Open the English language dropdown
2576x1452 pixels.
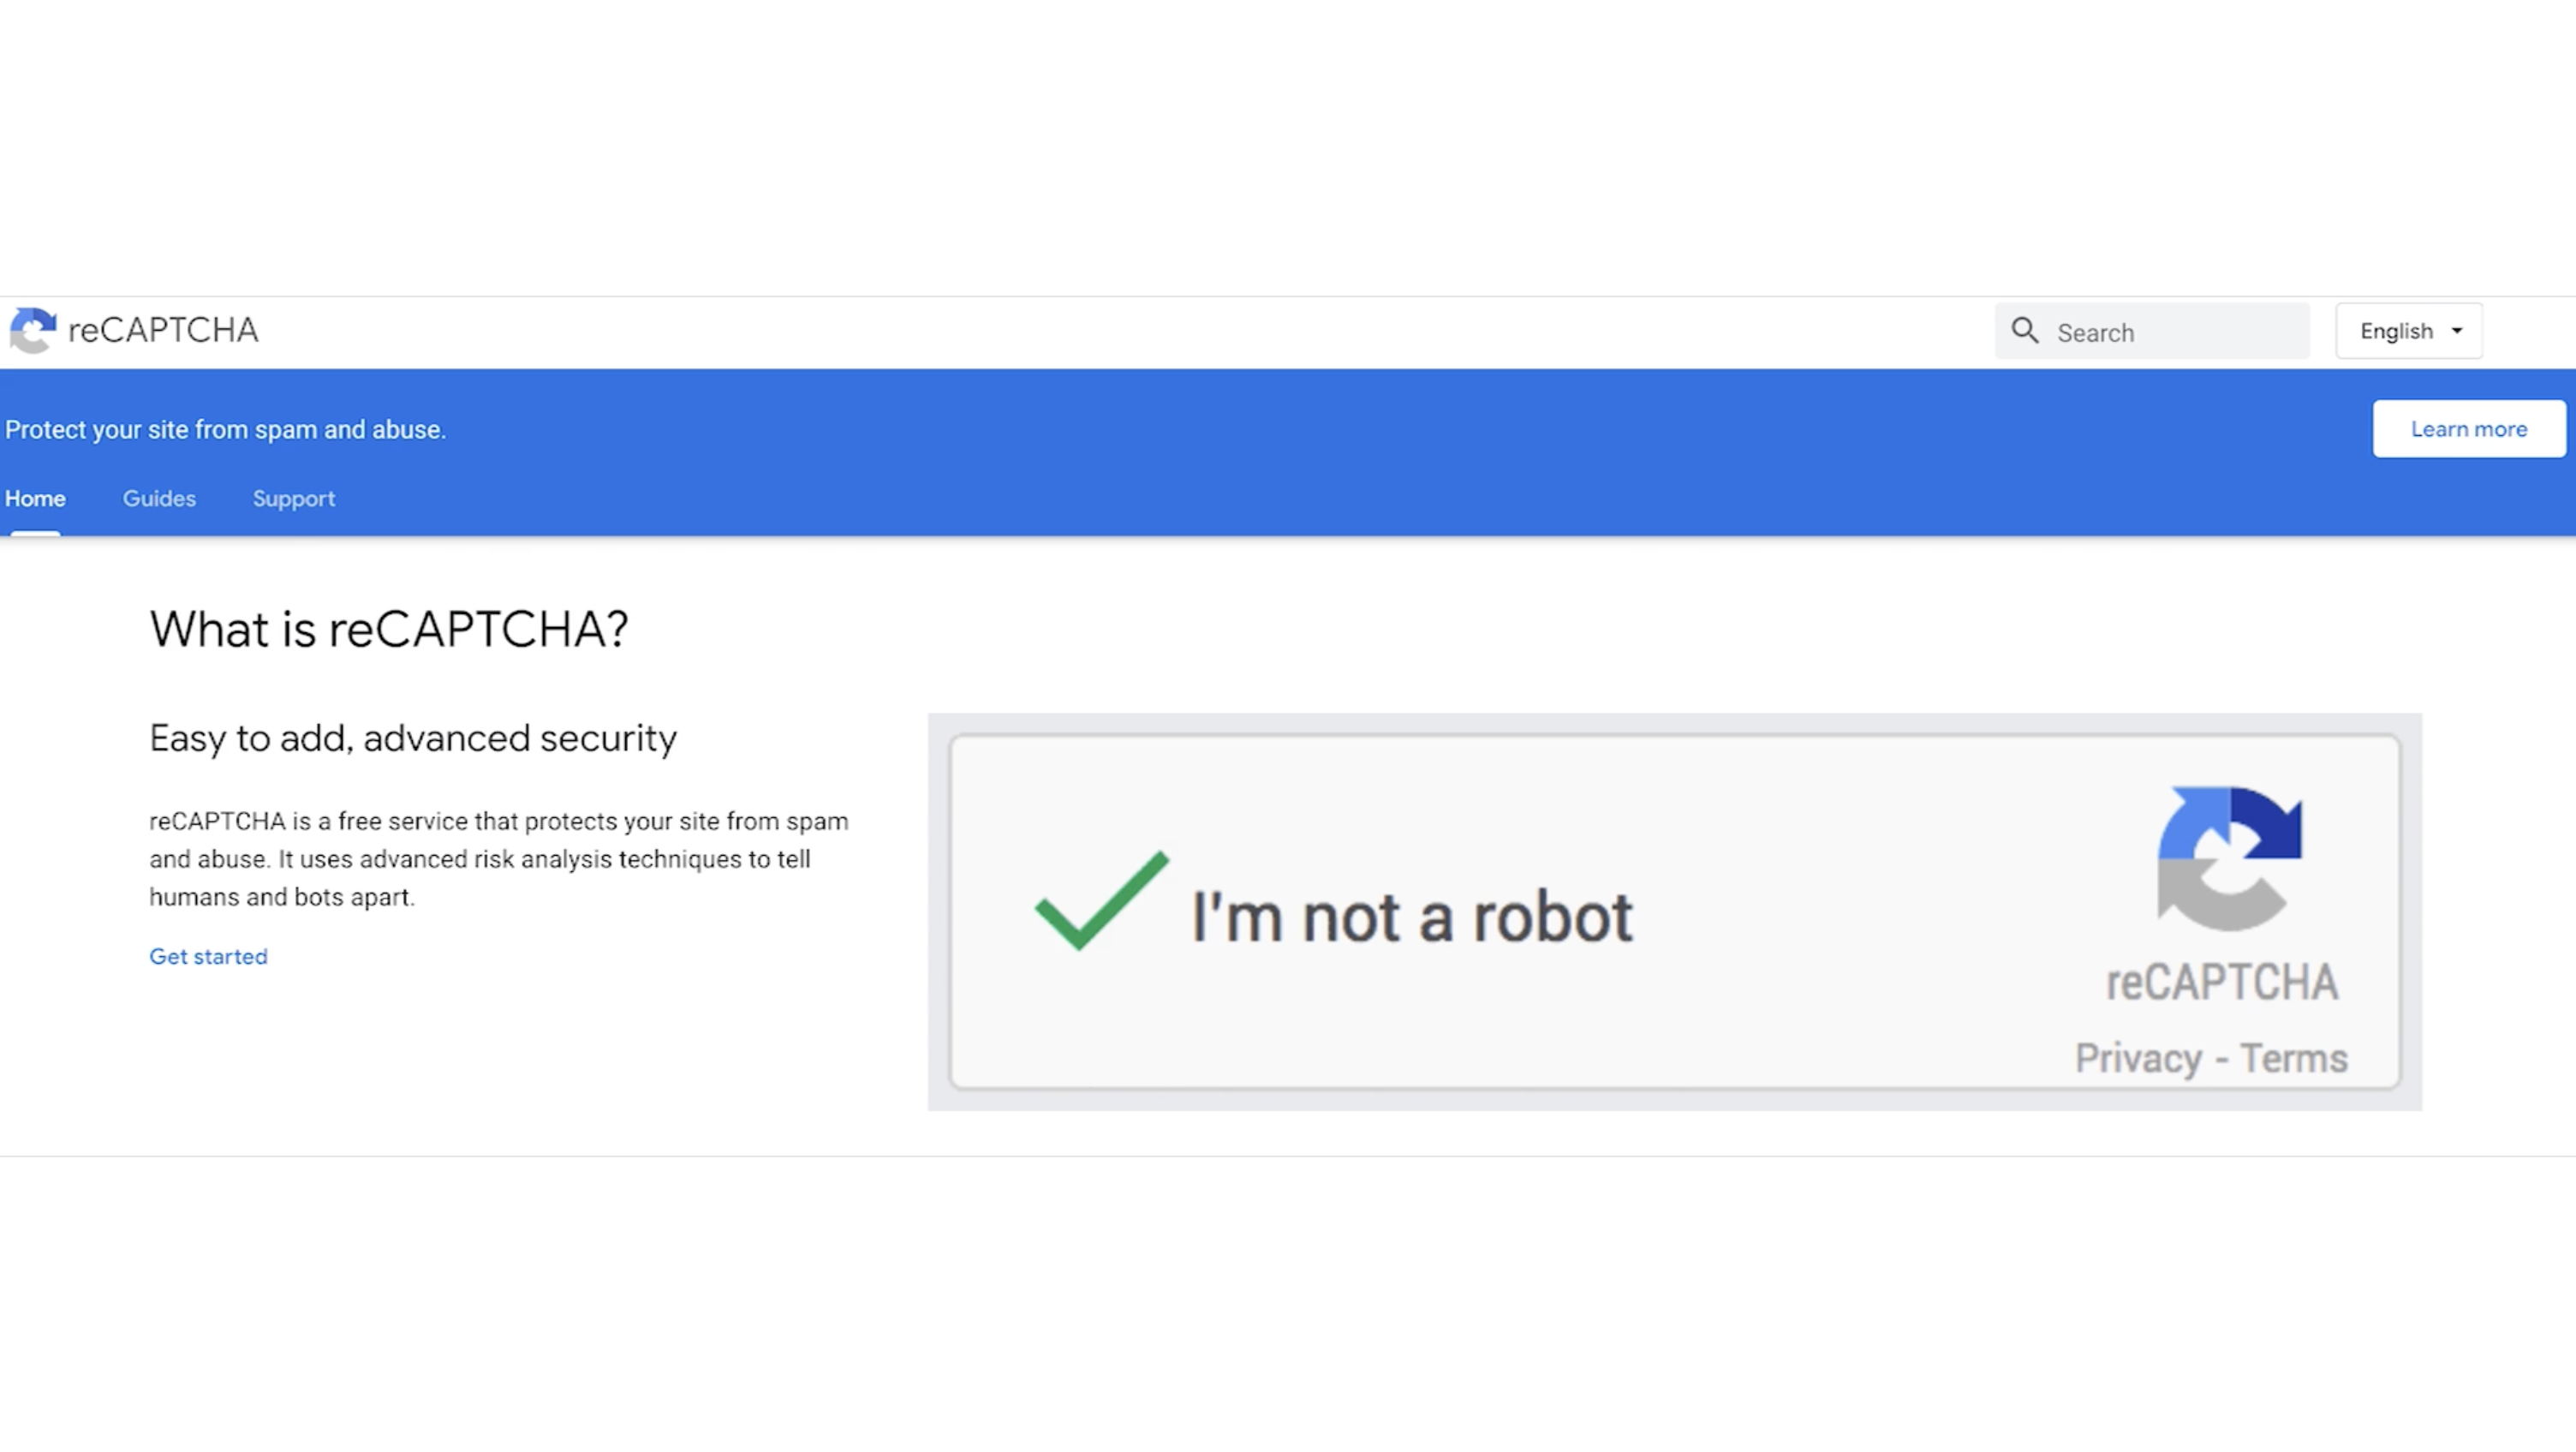click(2408, 331)
